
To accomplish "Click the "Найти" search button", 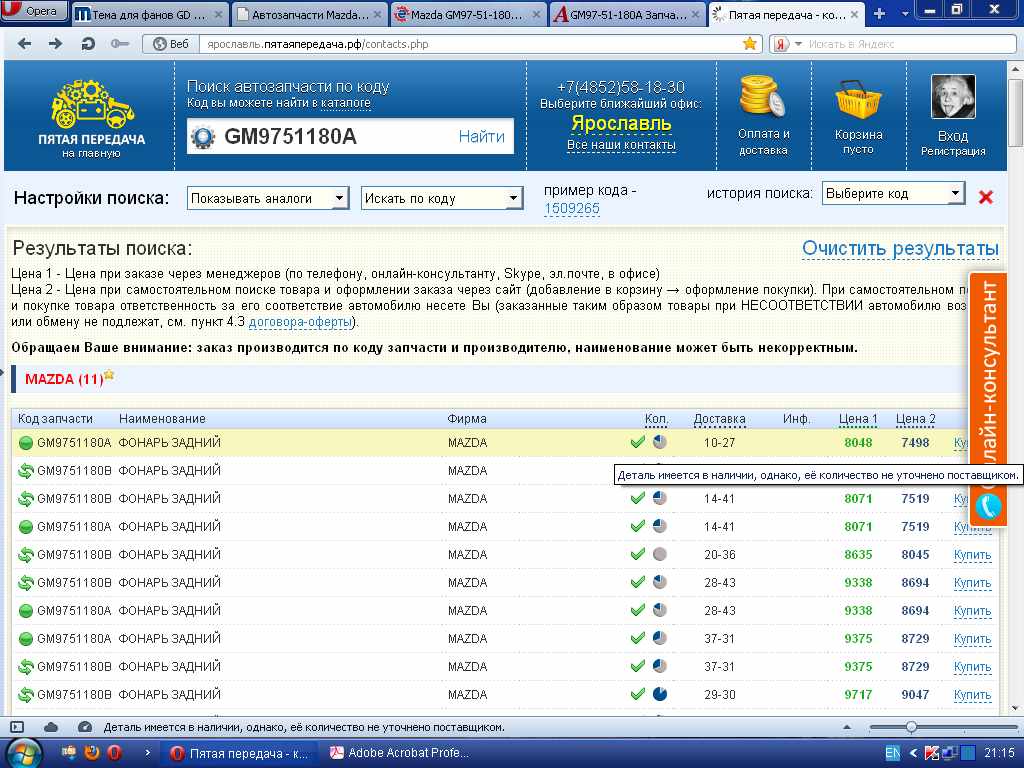I will click(481, 136).
